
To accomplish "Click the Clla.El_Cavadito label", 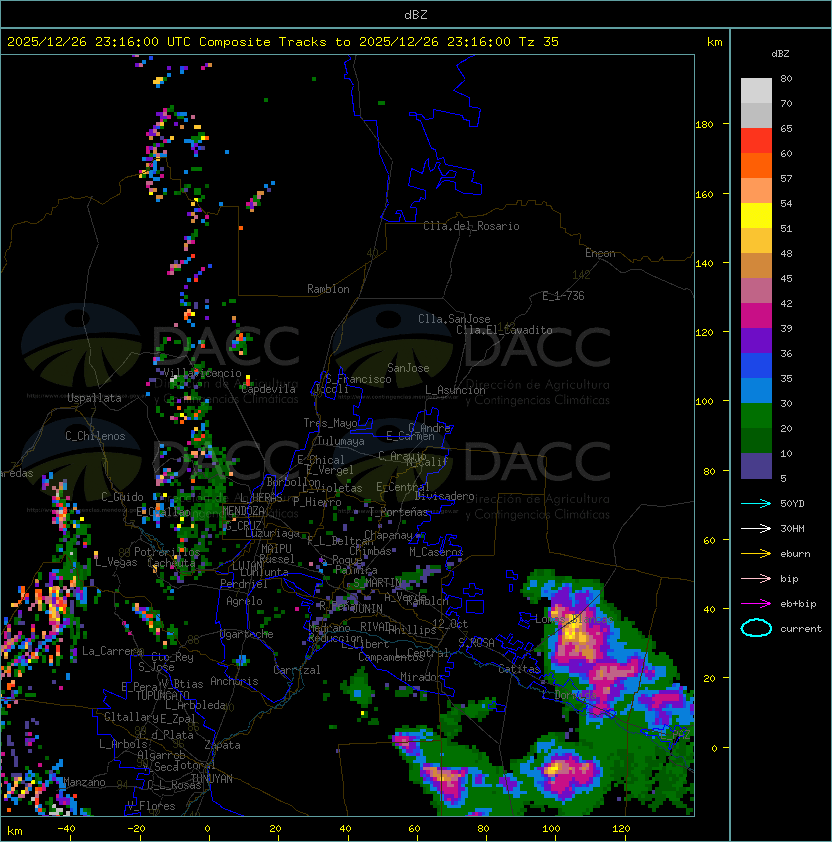I will tap(504, 330).
